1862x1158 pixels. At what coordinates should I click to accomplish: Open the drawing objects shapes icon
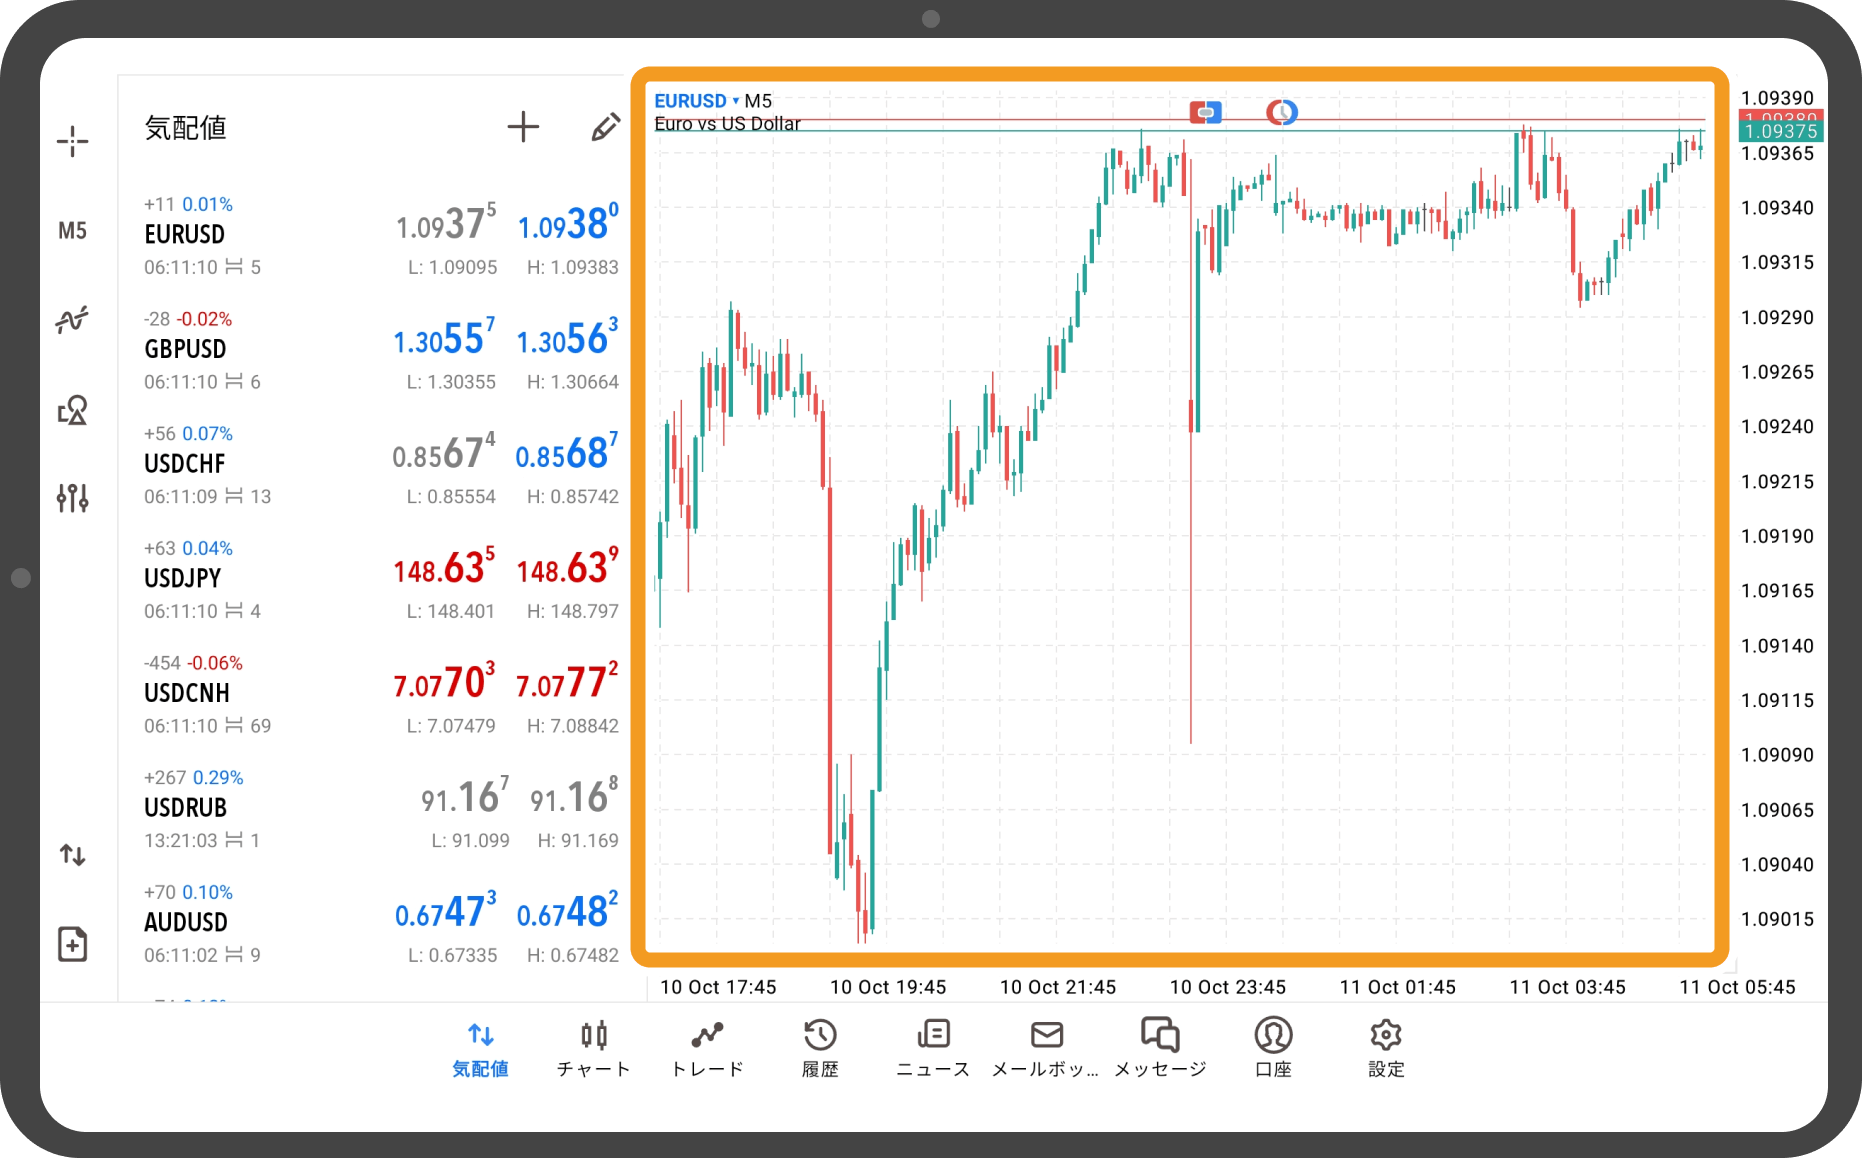[x=72, y=410]
